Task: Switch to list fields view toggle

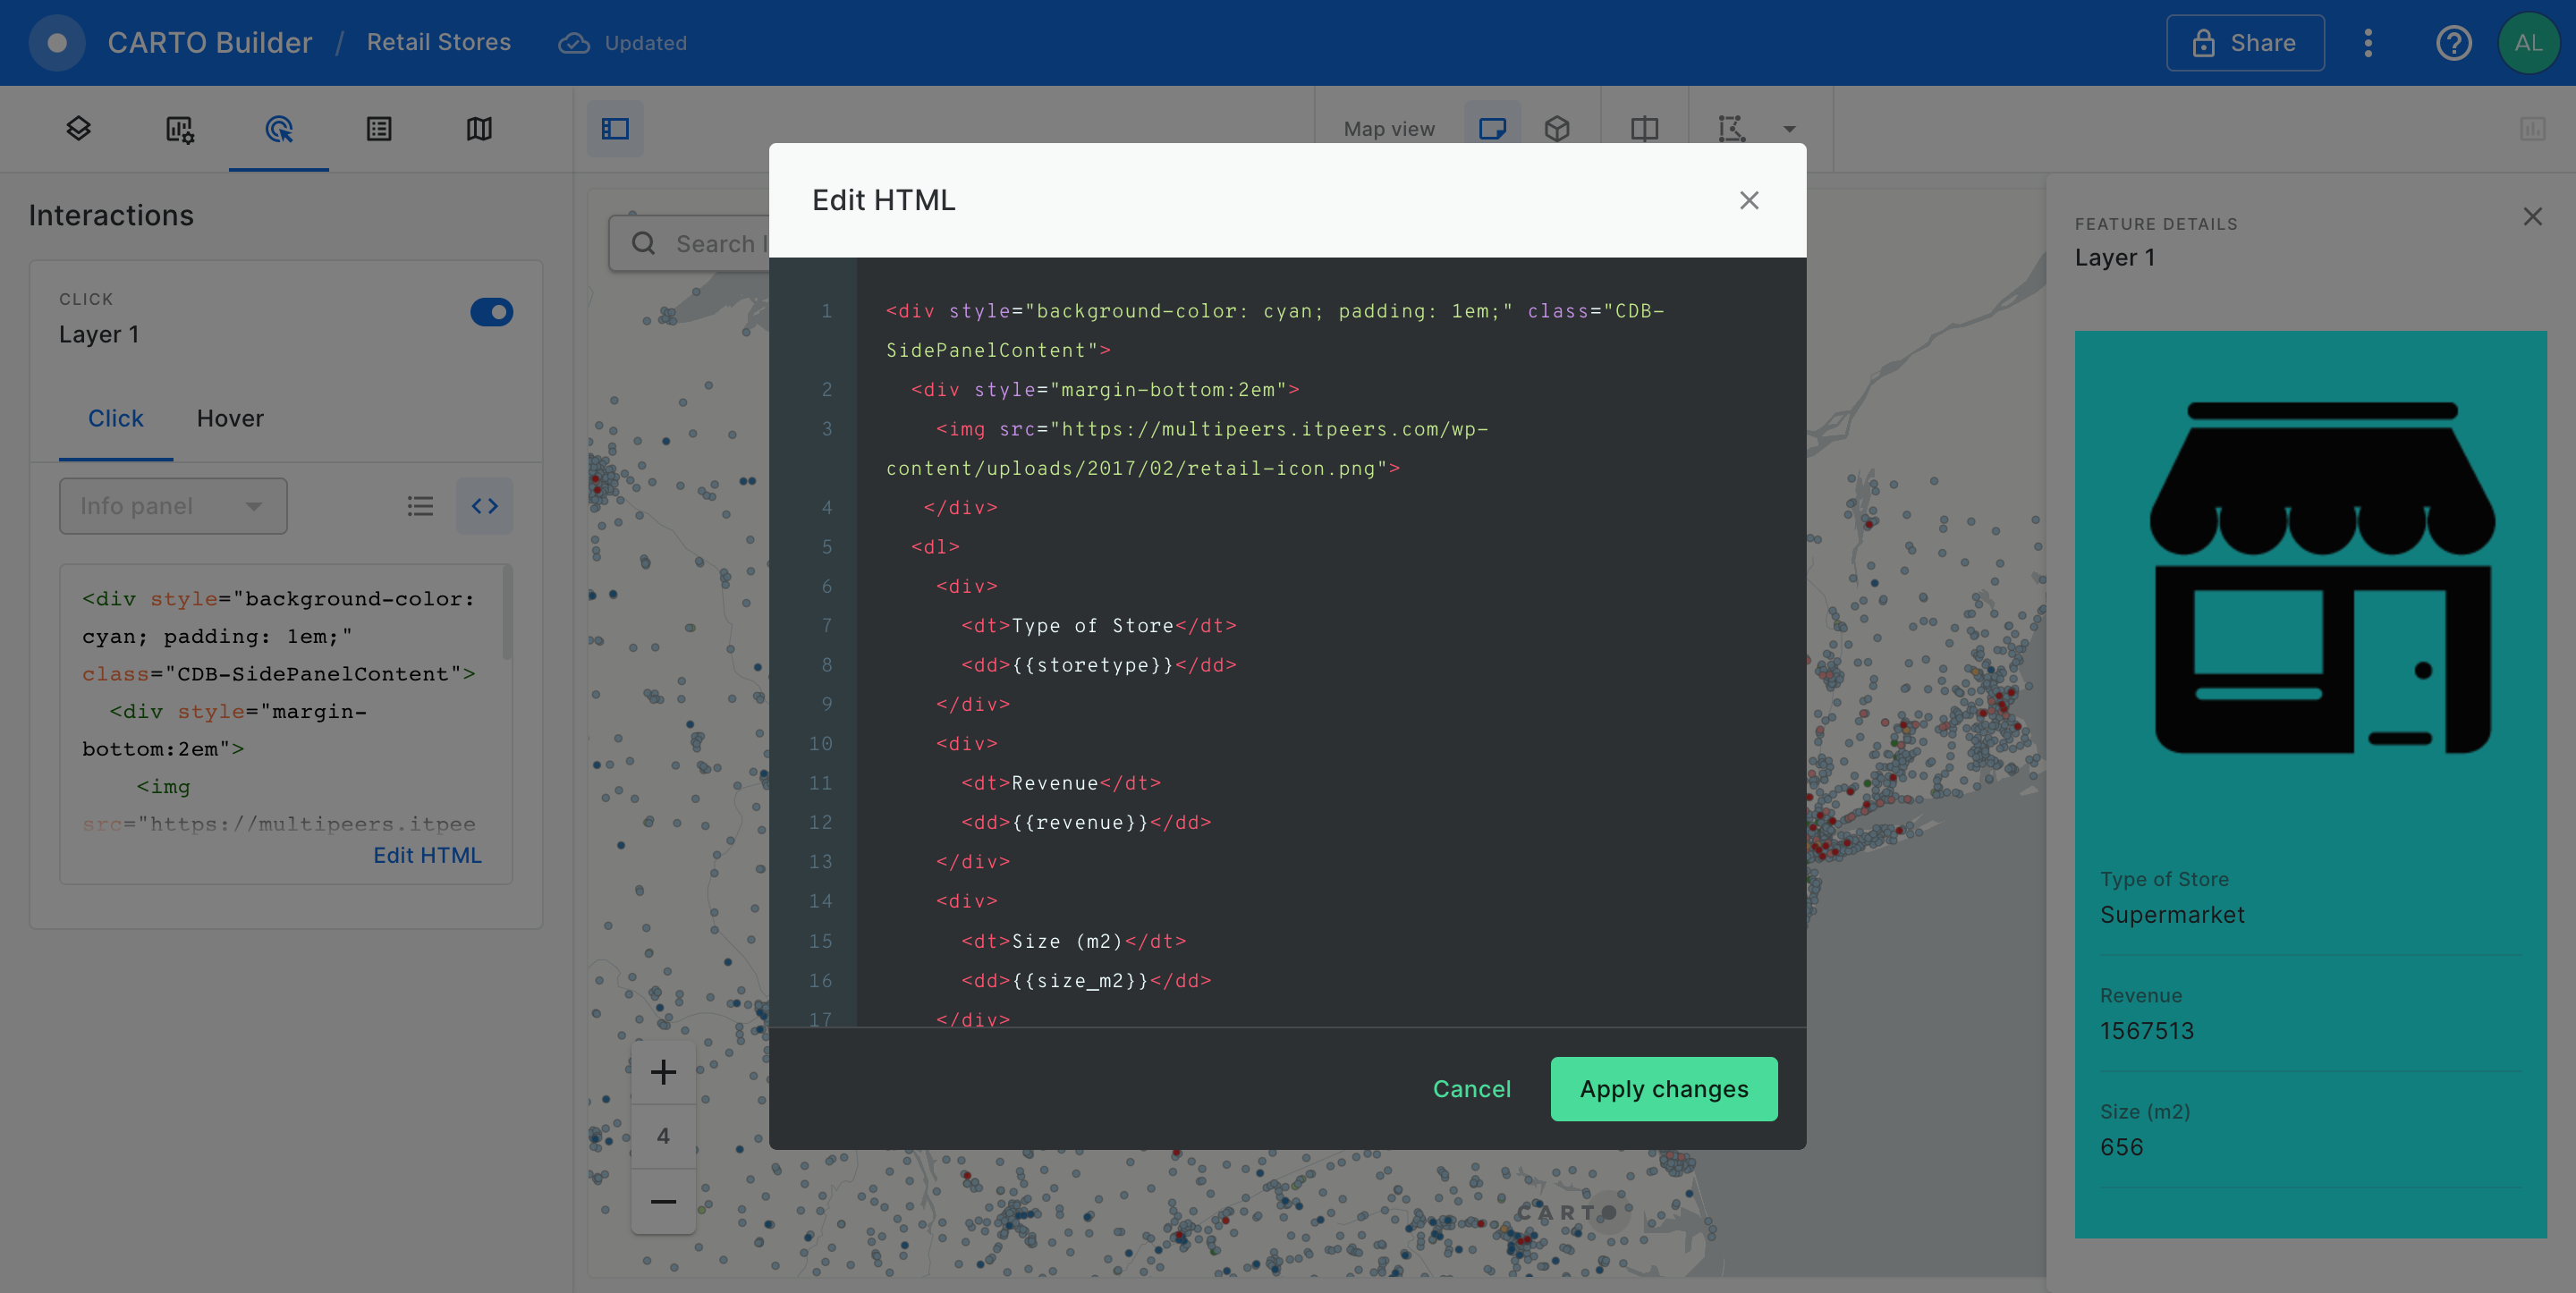Action: click(x=420, y=506)
